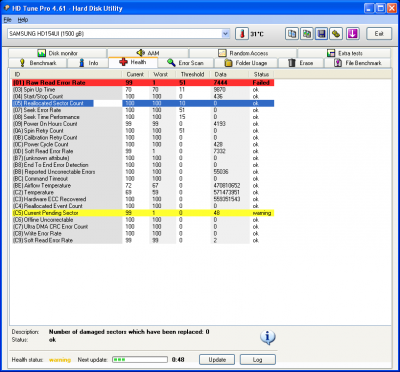Open options with the yellow tag icon
The image size is (400, 372).
click(x=337, y=34)
